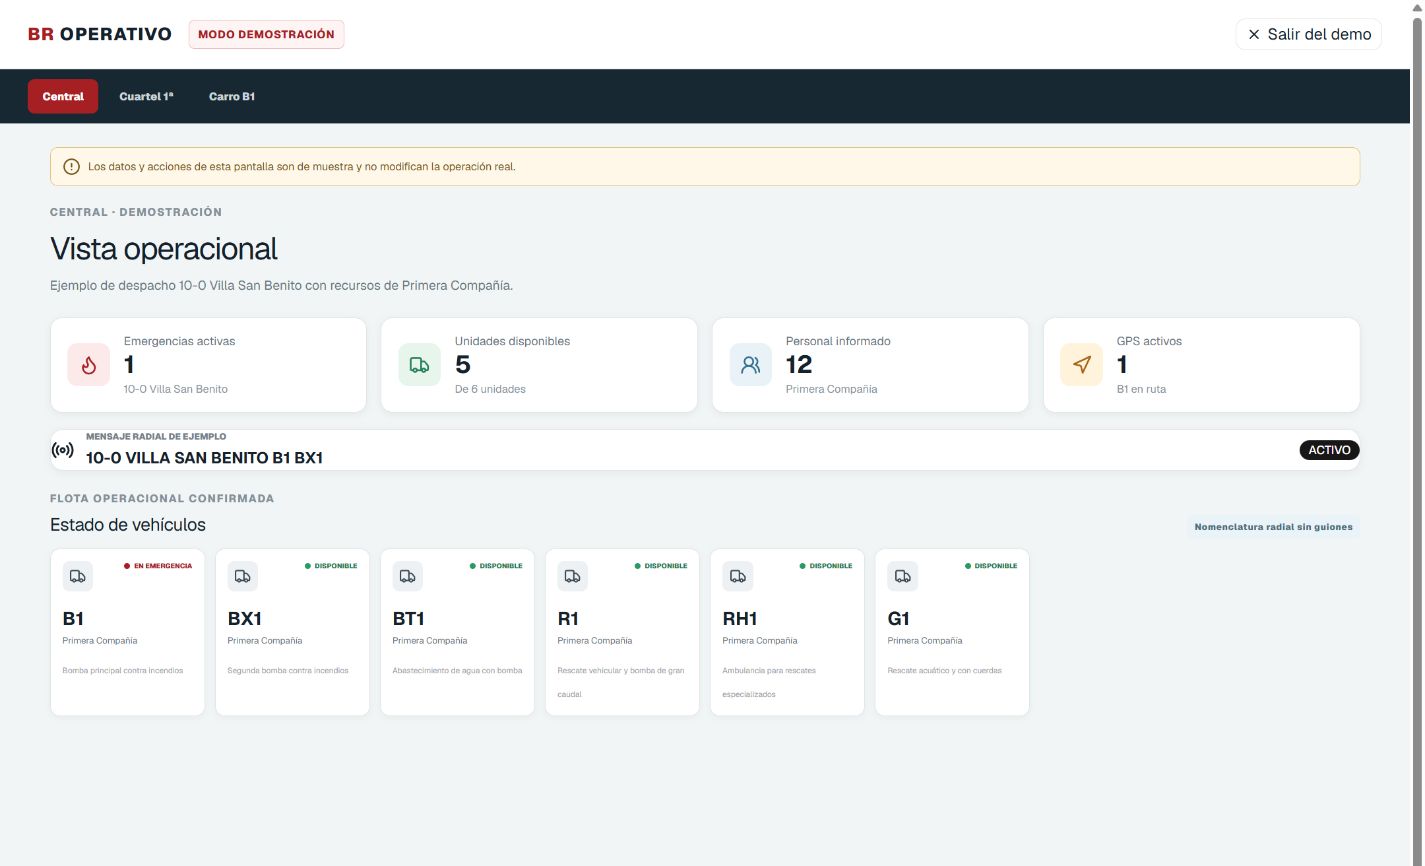This screenshot has height=866, width=1425.
Task: Click the BR OPERATIVO logo
Action: (100, 34)
